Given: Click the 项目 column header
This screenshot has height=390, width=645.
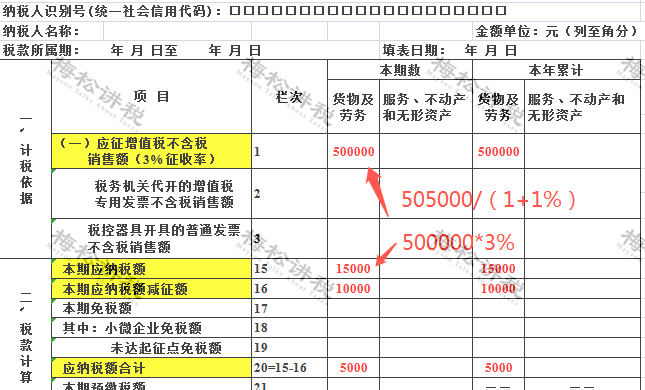Looking at the screenshot, I should (x=151, y=97).
